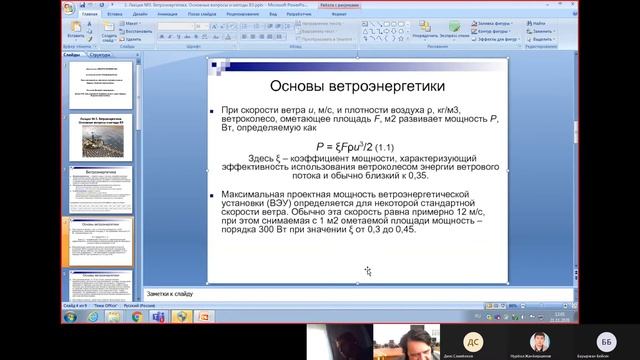Open the Change Case (Aa) dropdown
This screenshot has height=360, width=640.
(216, 37)
